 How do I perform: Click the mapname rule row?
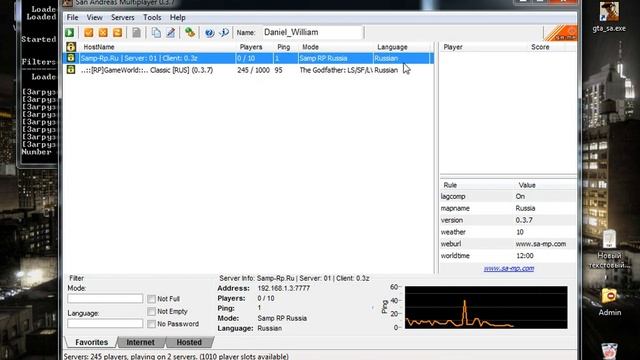click(508, 208)
